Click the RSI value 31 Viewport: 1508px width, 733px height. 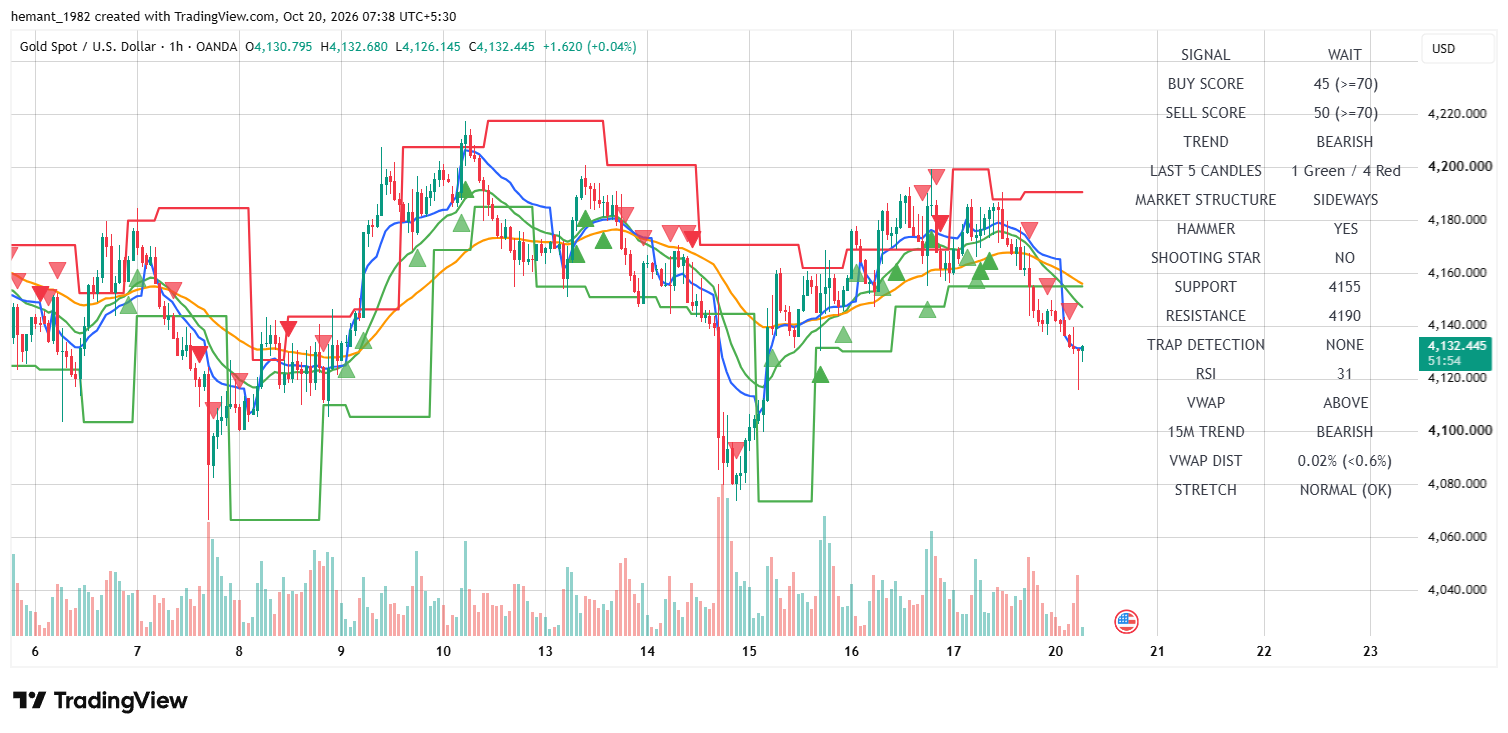pyautogui.click(x=1345, y=374)
